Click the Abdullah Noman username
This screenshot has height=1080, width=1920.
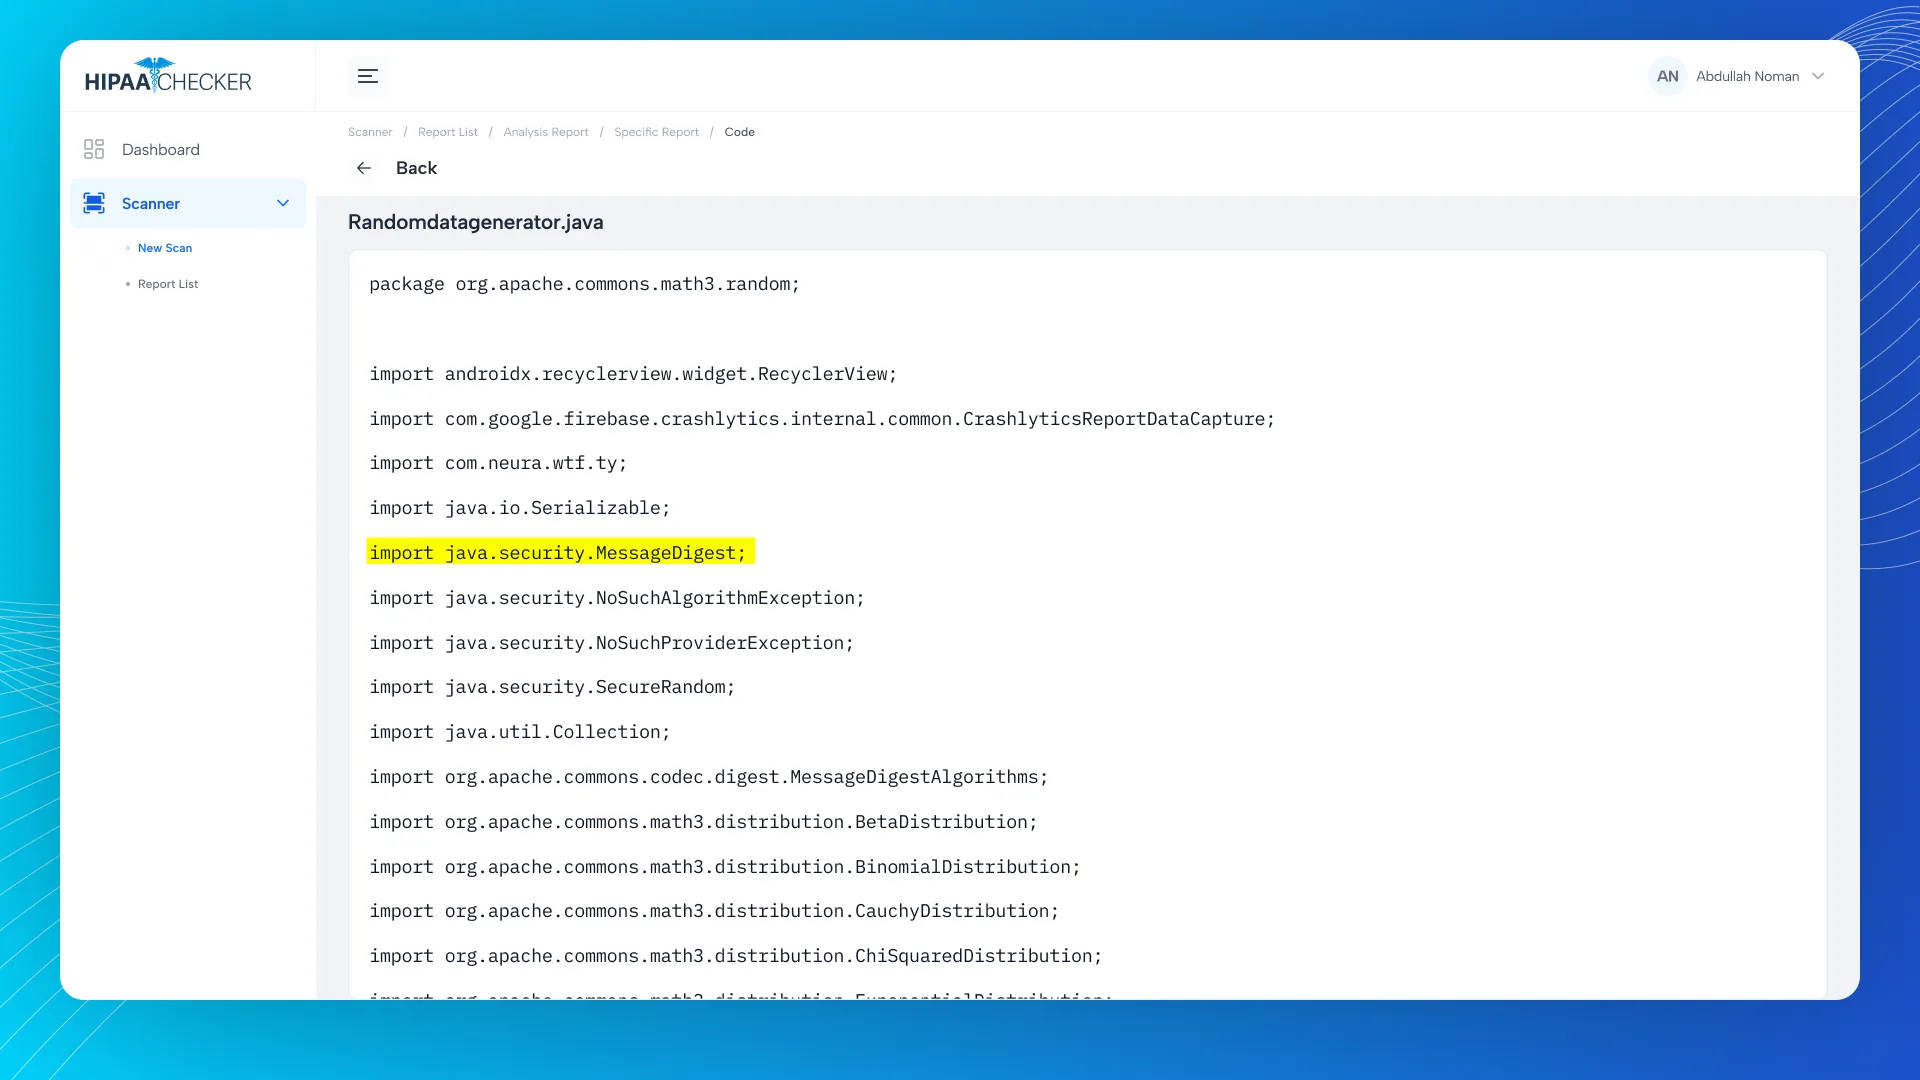[1747, 76]
